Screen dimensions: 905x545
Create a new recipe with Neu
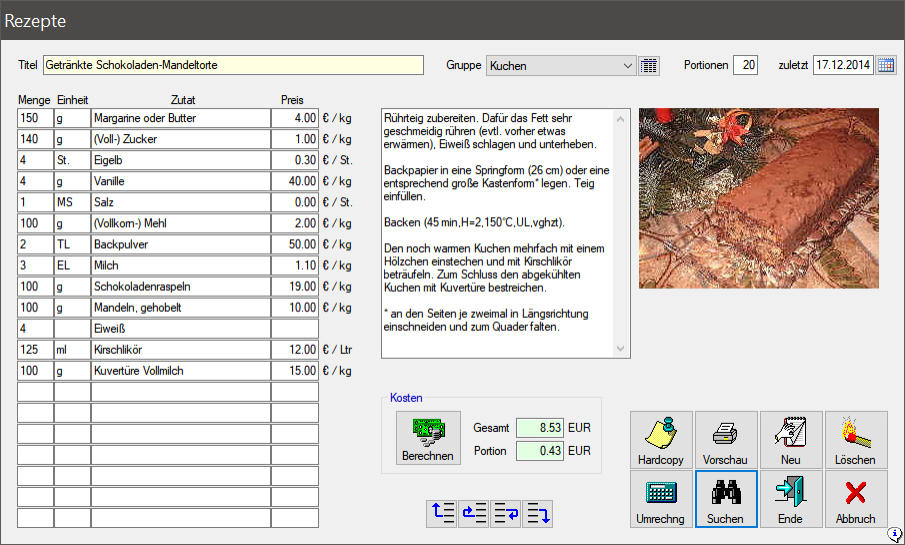[790, 440]
